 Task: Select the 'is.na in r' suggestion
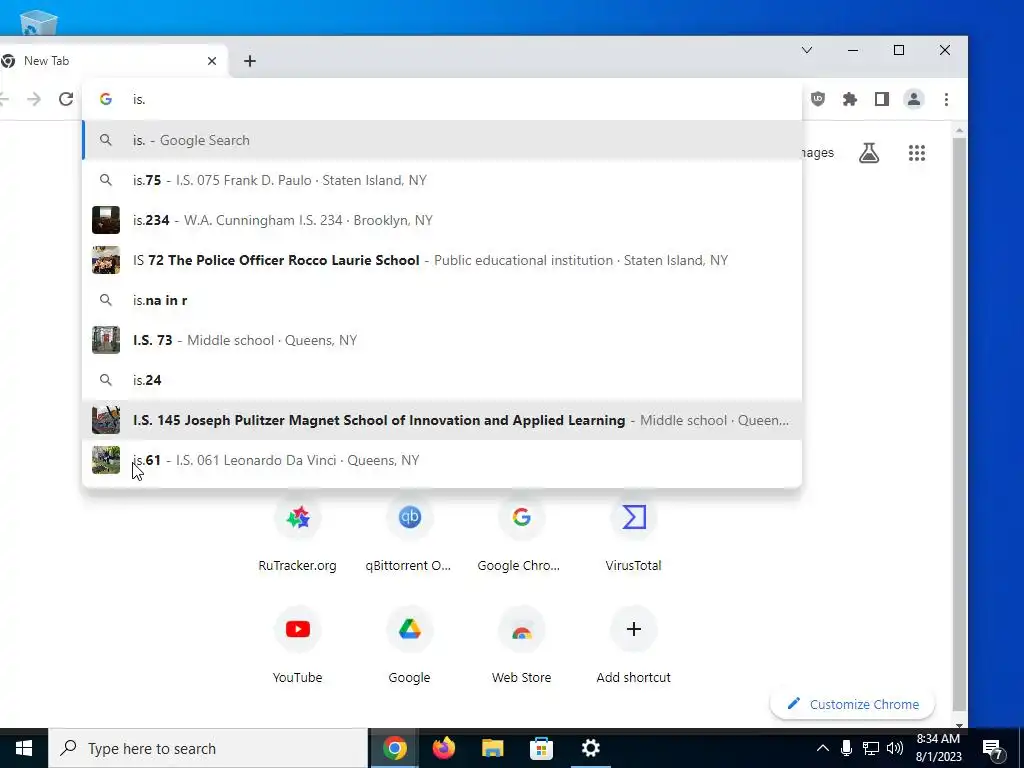[442, 300]
